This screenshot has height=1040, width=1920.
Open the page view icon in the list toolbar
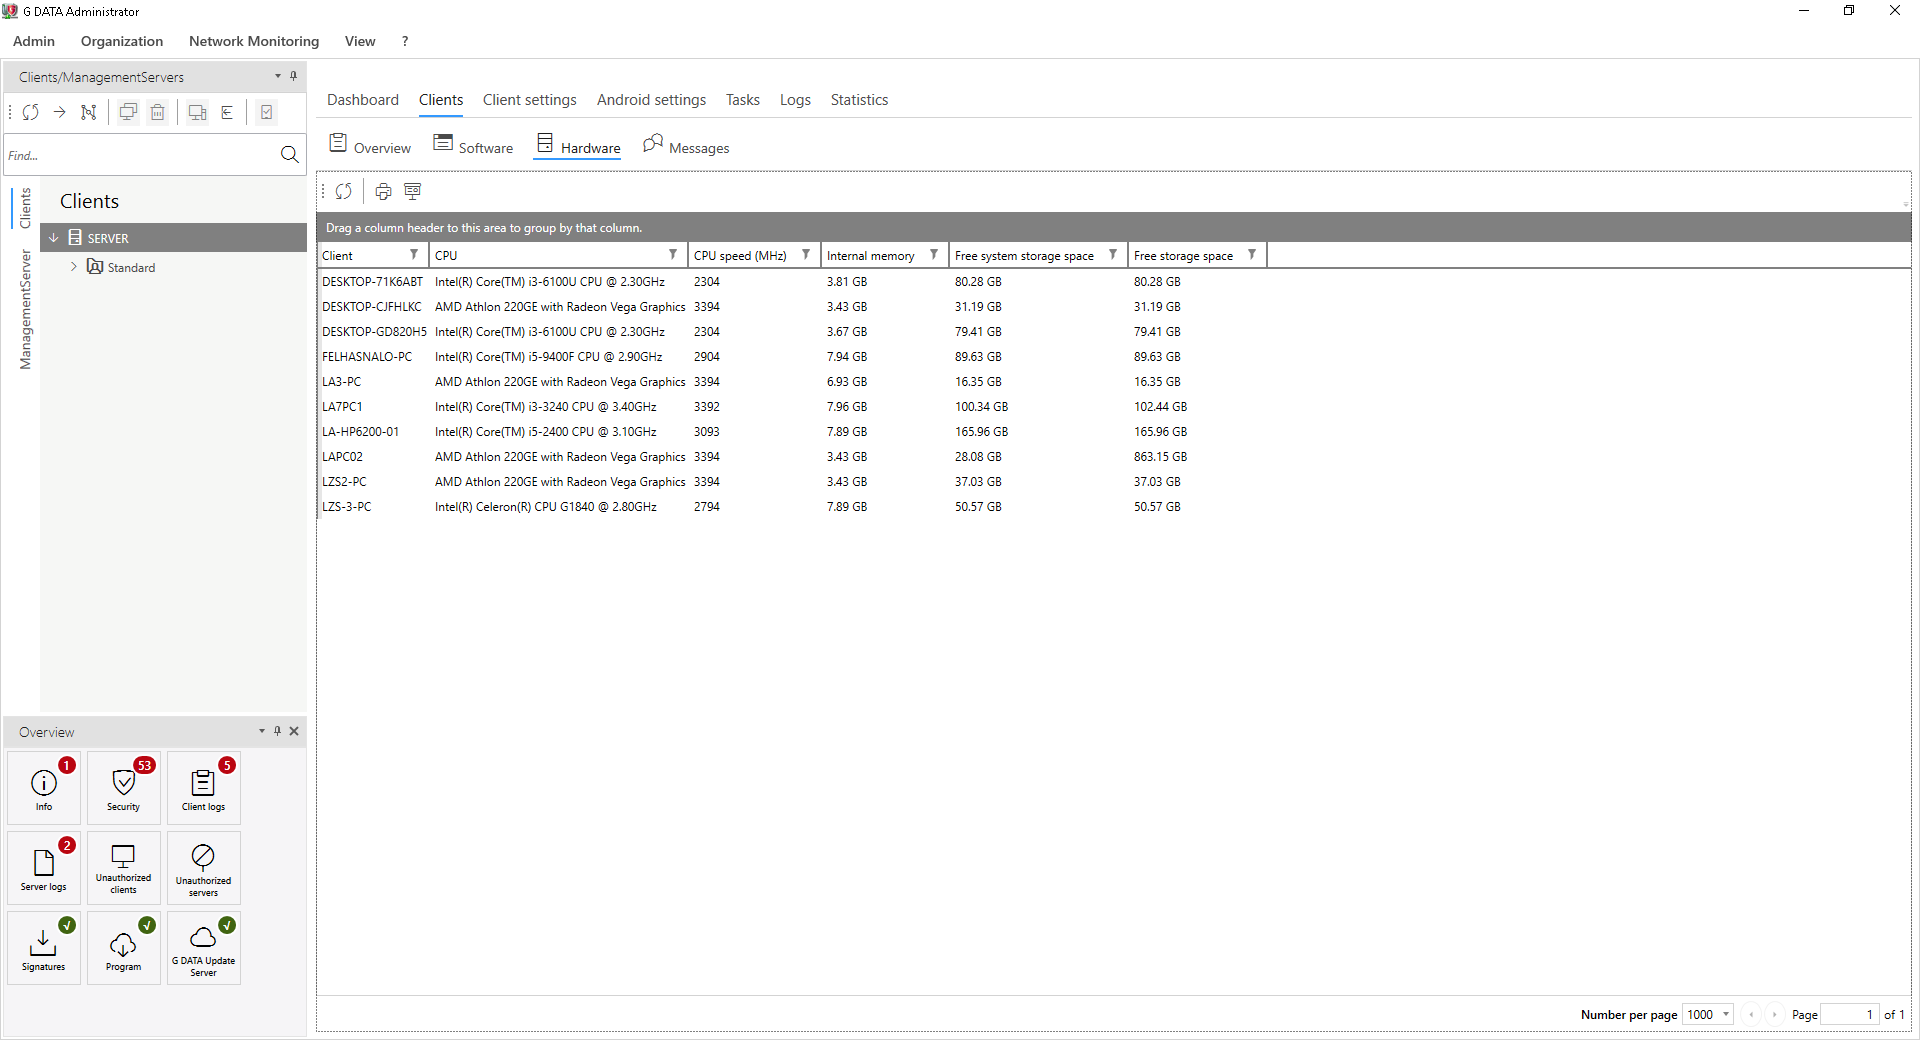pos(412,191)
